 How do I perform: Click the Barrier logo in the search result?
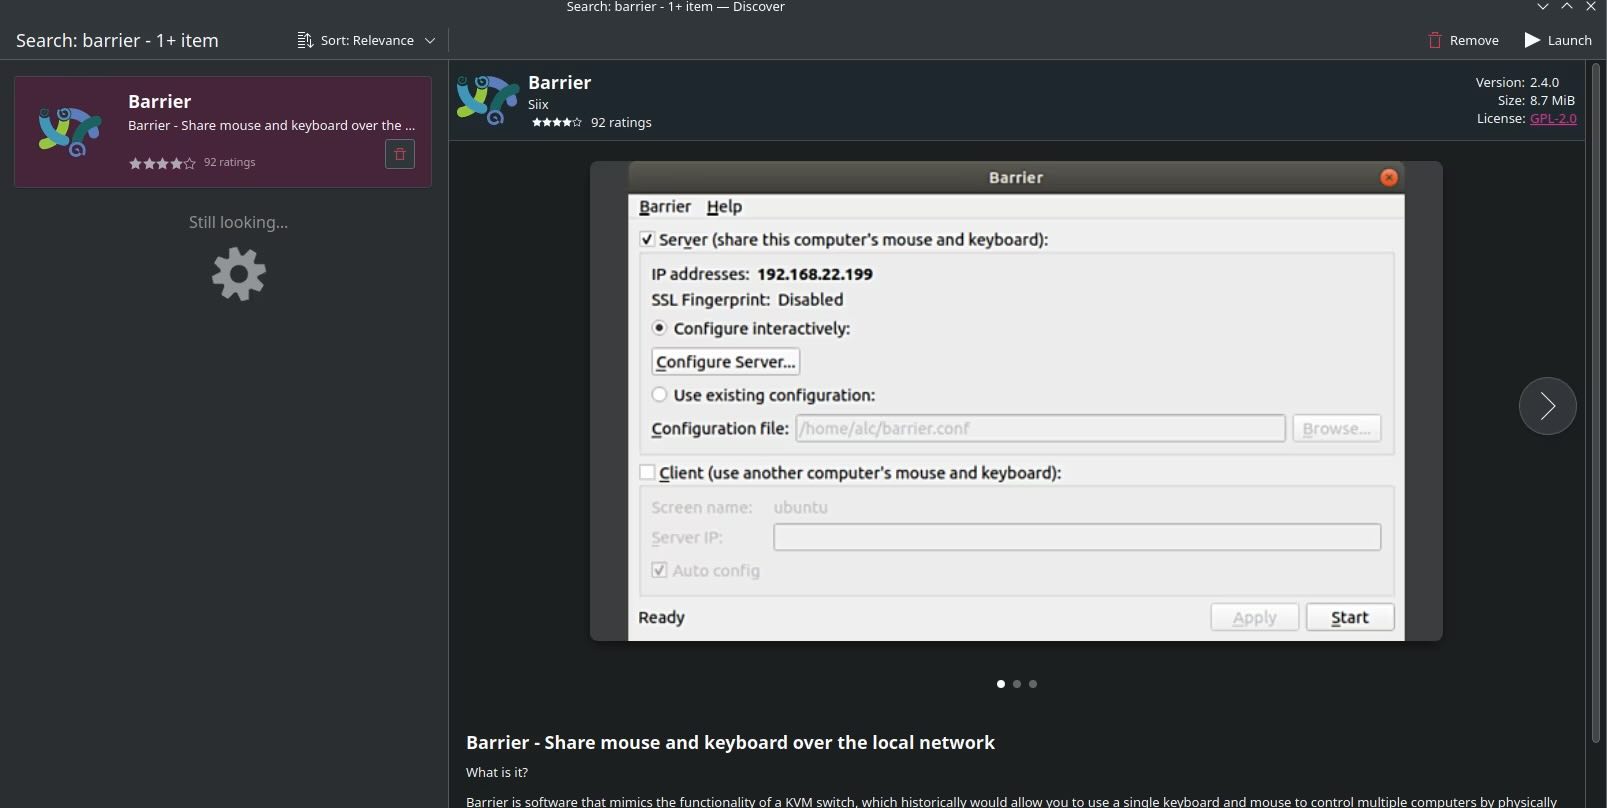pyautogui.click(x=69, y=131)
